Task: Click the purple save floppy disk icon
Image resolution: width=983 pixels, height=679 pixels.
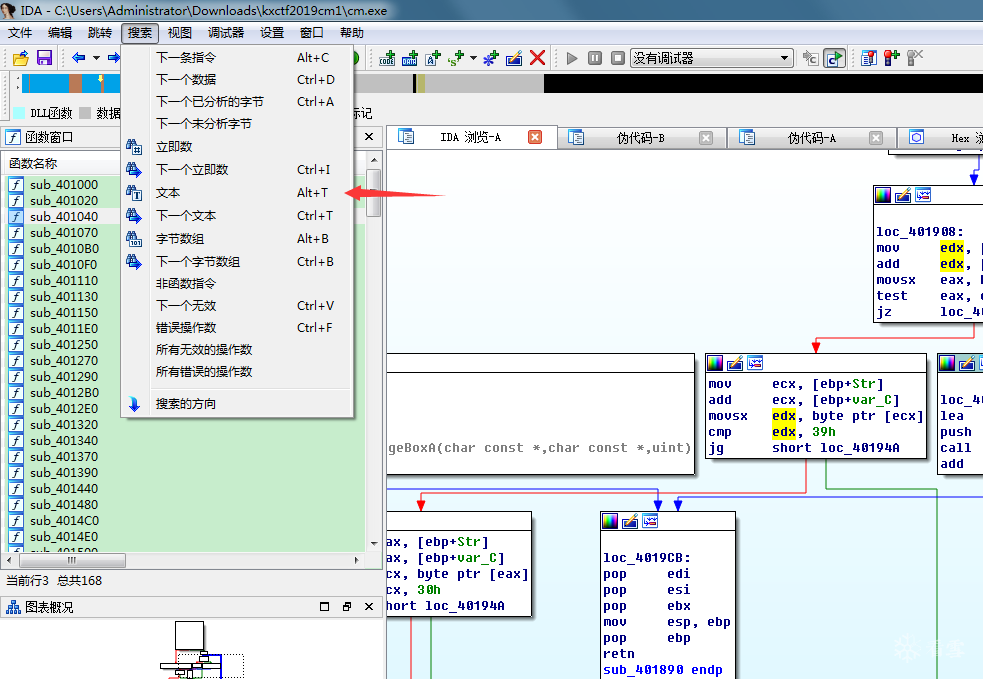Action: (x=45, y=58)
